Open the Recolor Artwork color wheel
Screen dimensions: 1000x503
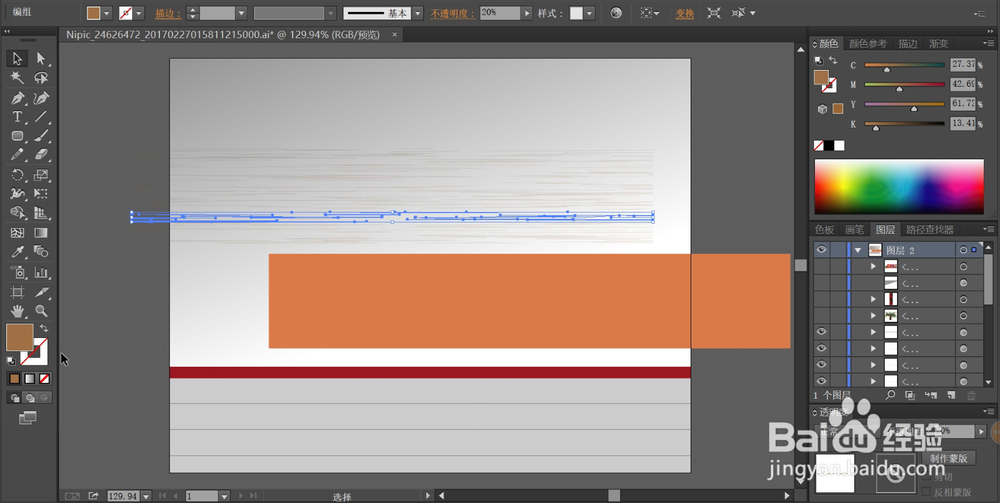point(615,13)
